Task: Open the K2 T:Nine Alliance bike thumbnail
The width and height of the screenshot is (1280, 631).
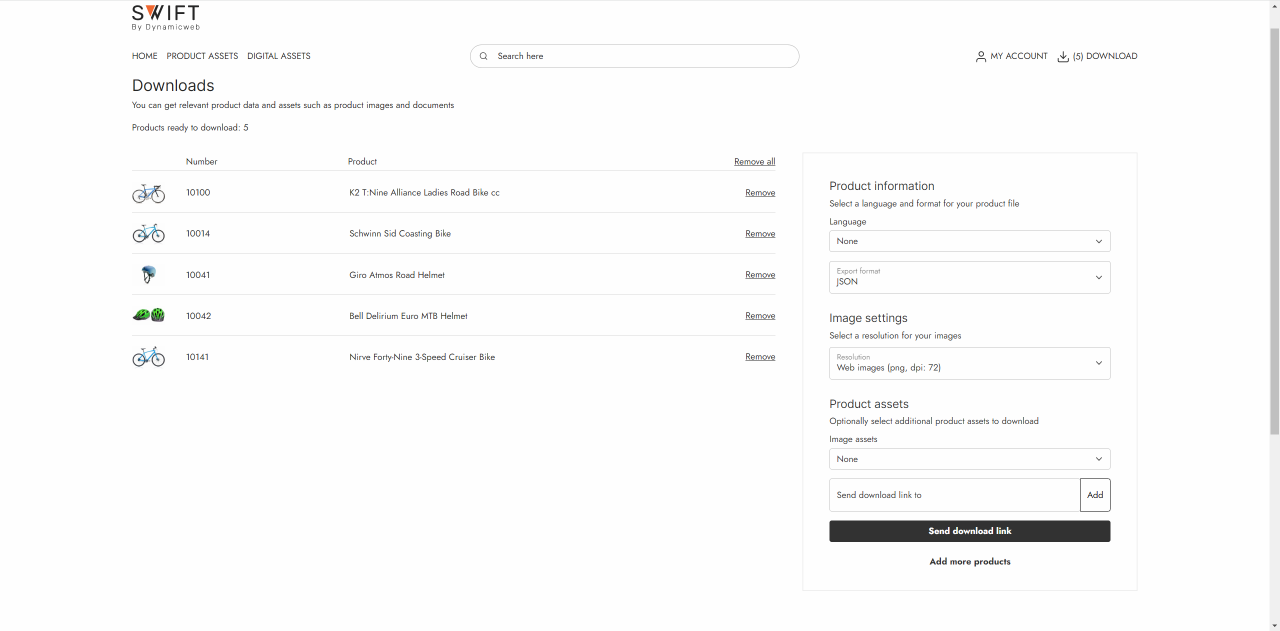Action: (148, 193)
